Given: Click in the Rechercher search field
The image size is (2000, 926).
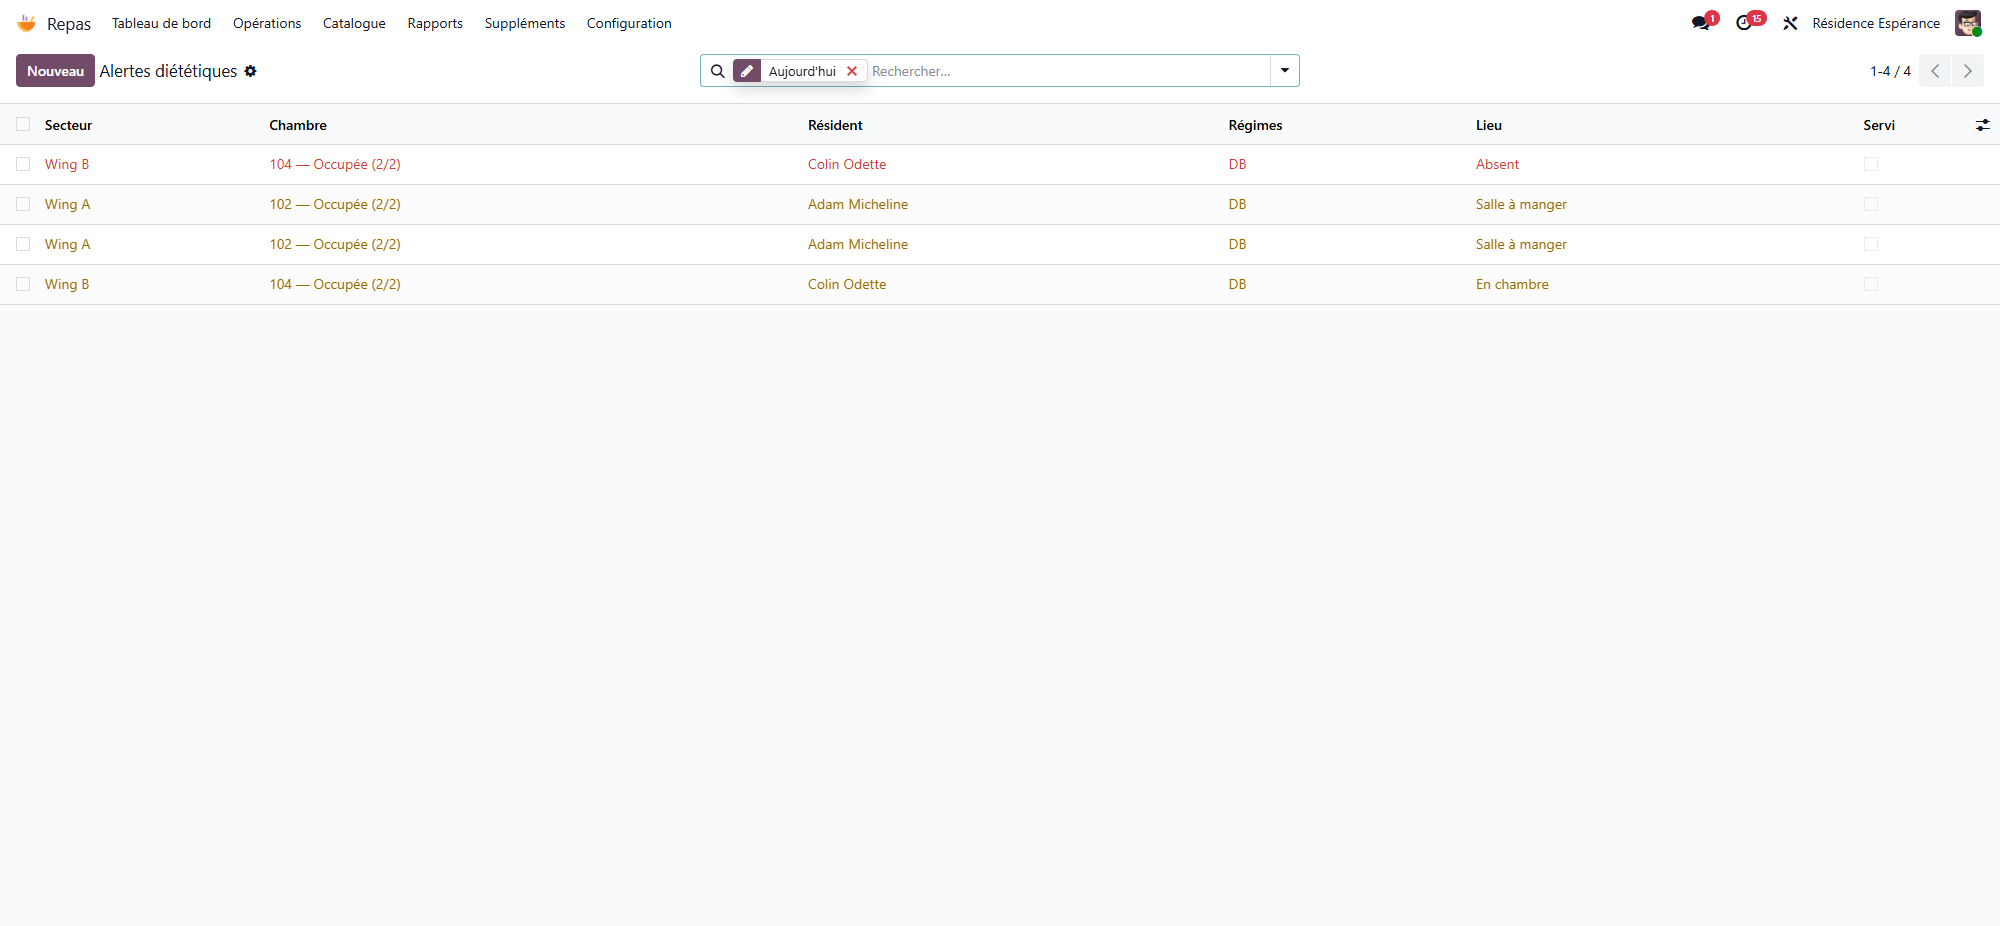Looking at the screenshot, I should 1068,71.
